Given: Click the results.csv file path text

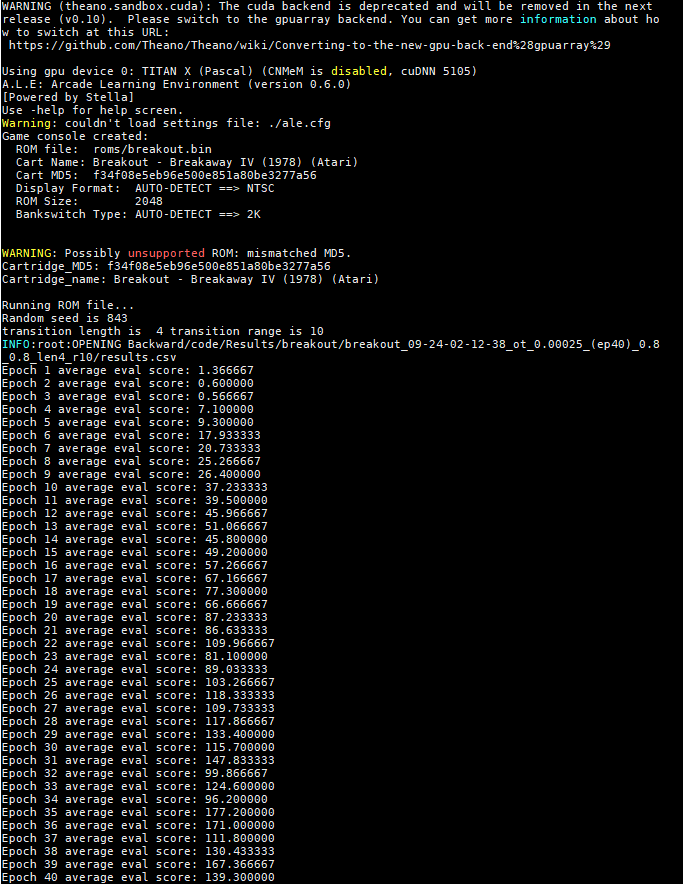Looking at the screenshot, I should coord(333,351).
